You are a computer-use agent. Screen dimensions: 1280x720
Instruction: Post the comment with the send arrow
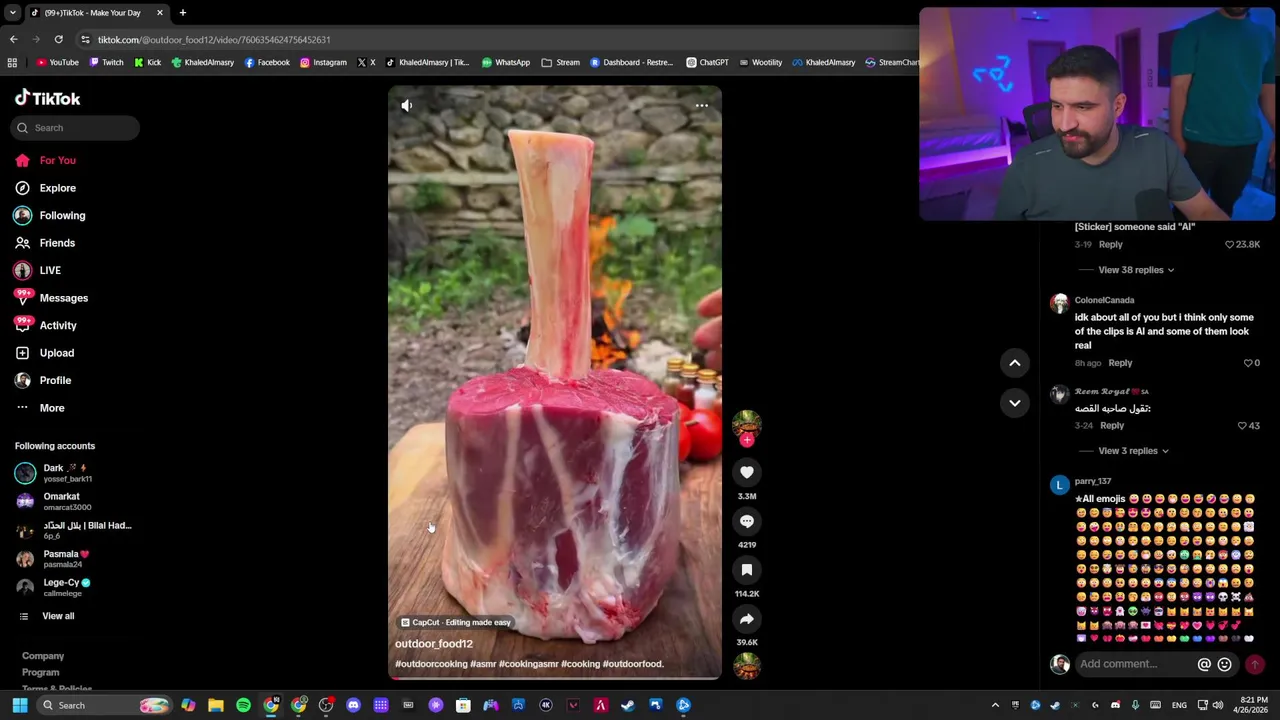1255,664
